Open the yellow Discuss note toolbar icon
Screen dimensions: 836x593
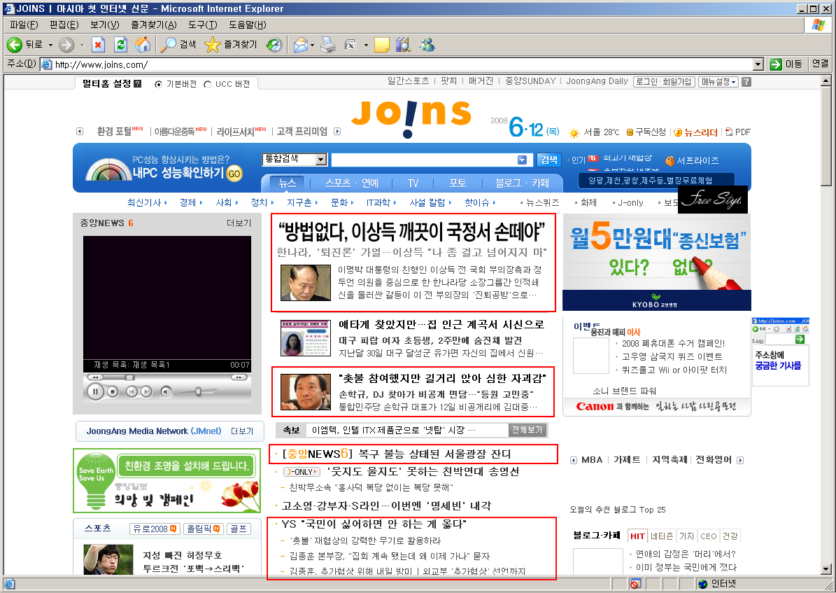[x=382, y=45]
